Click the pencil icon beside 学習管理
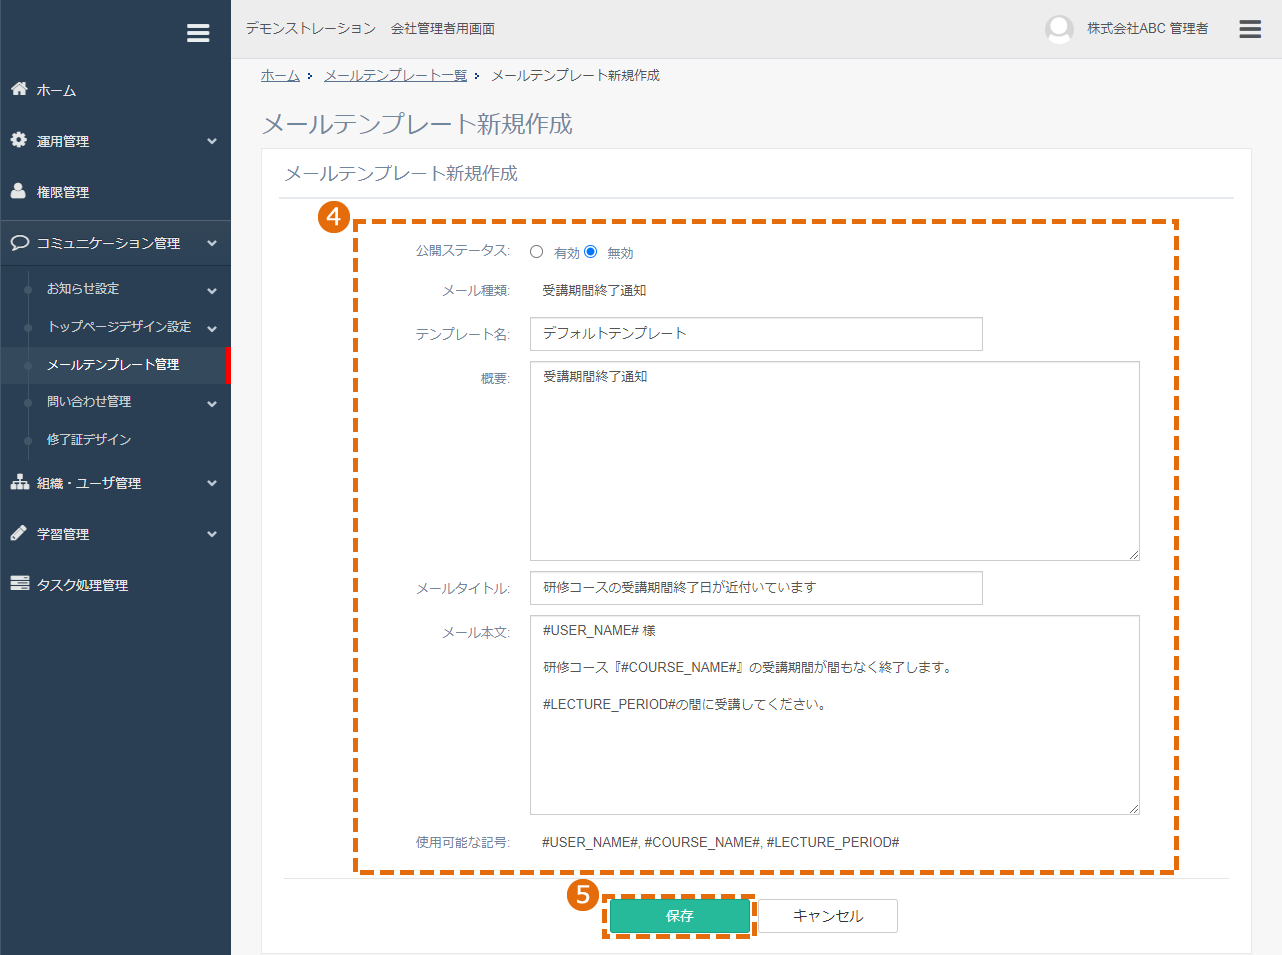This screenshot has width=1282, height=955. pos(19,533)
